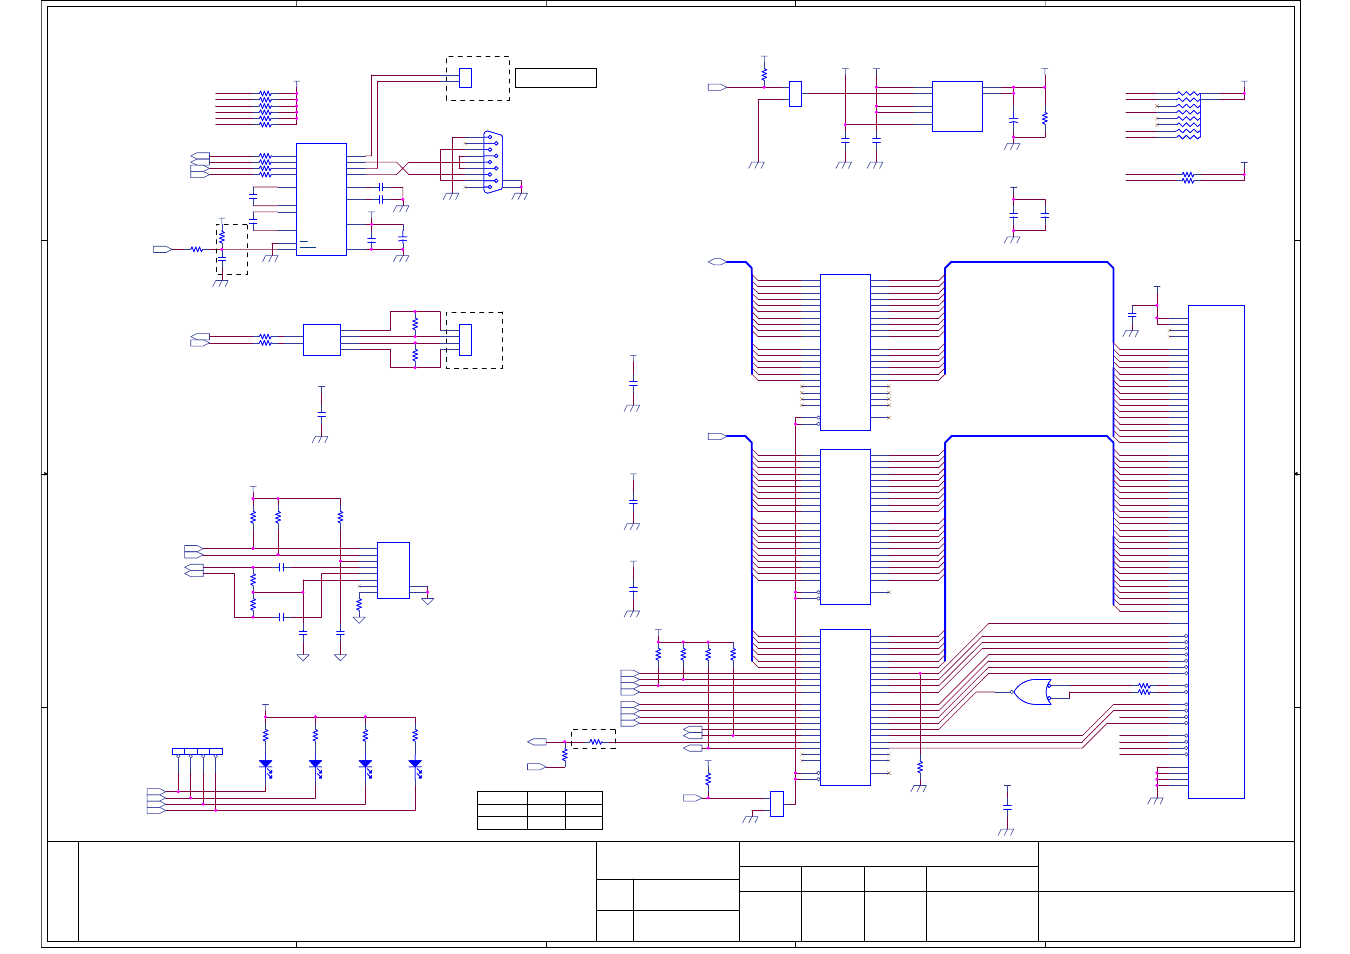Select the crossed wire pair before the DB9
This screenshot has width=1350, height=954.
click(x=403, y=168)
